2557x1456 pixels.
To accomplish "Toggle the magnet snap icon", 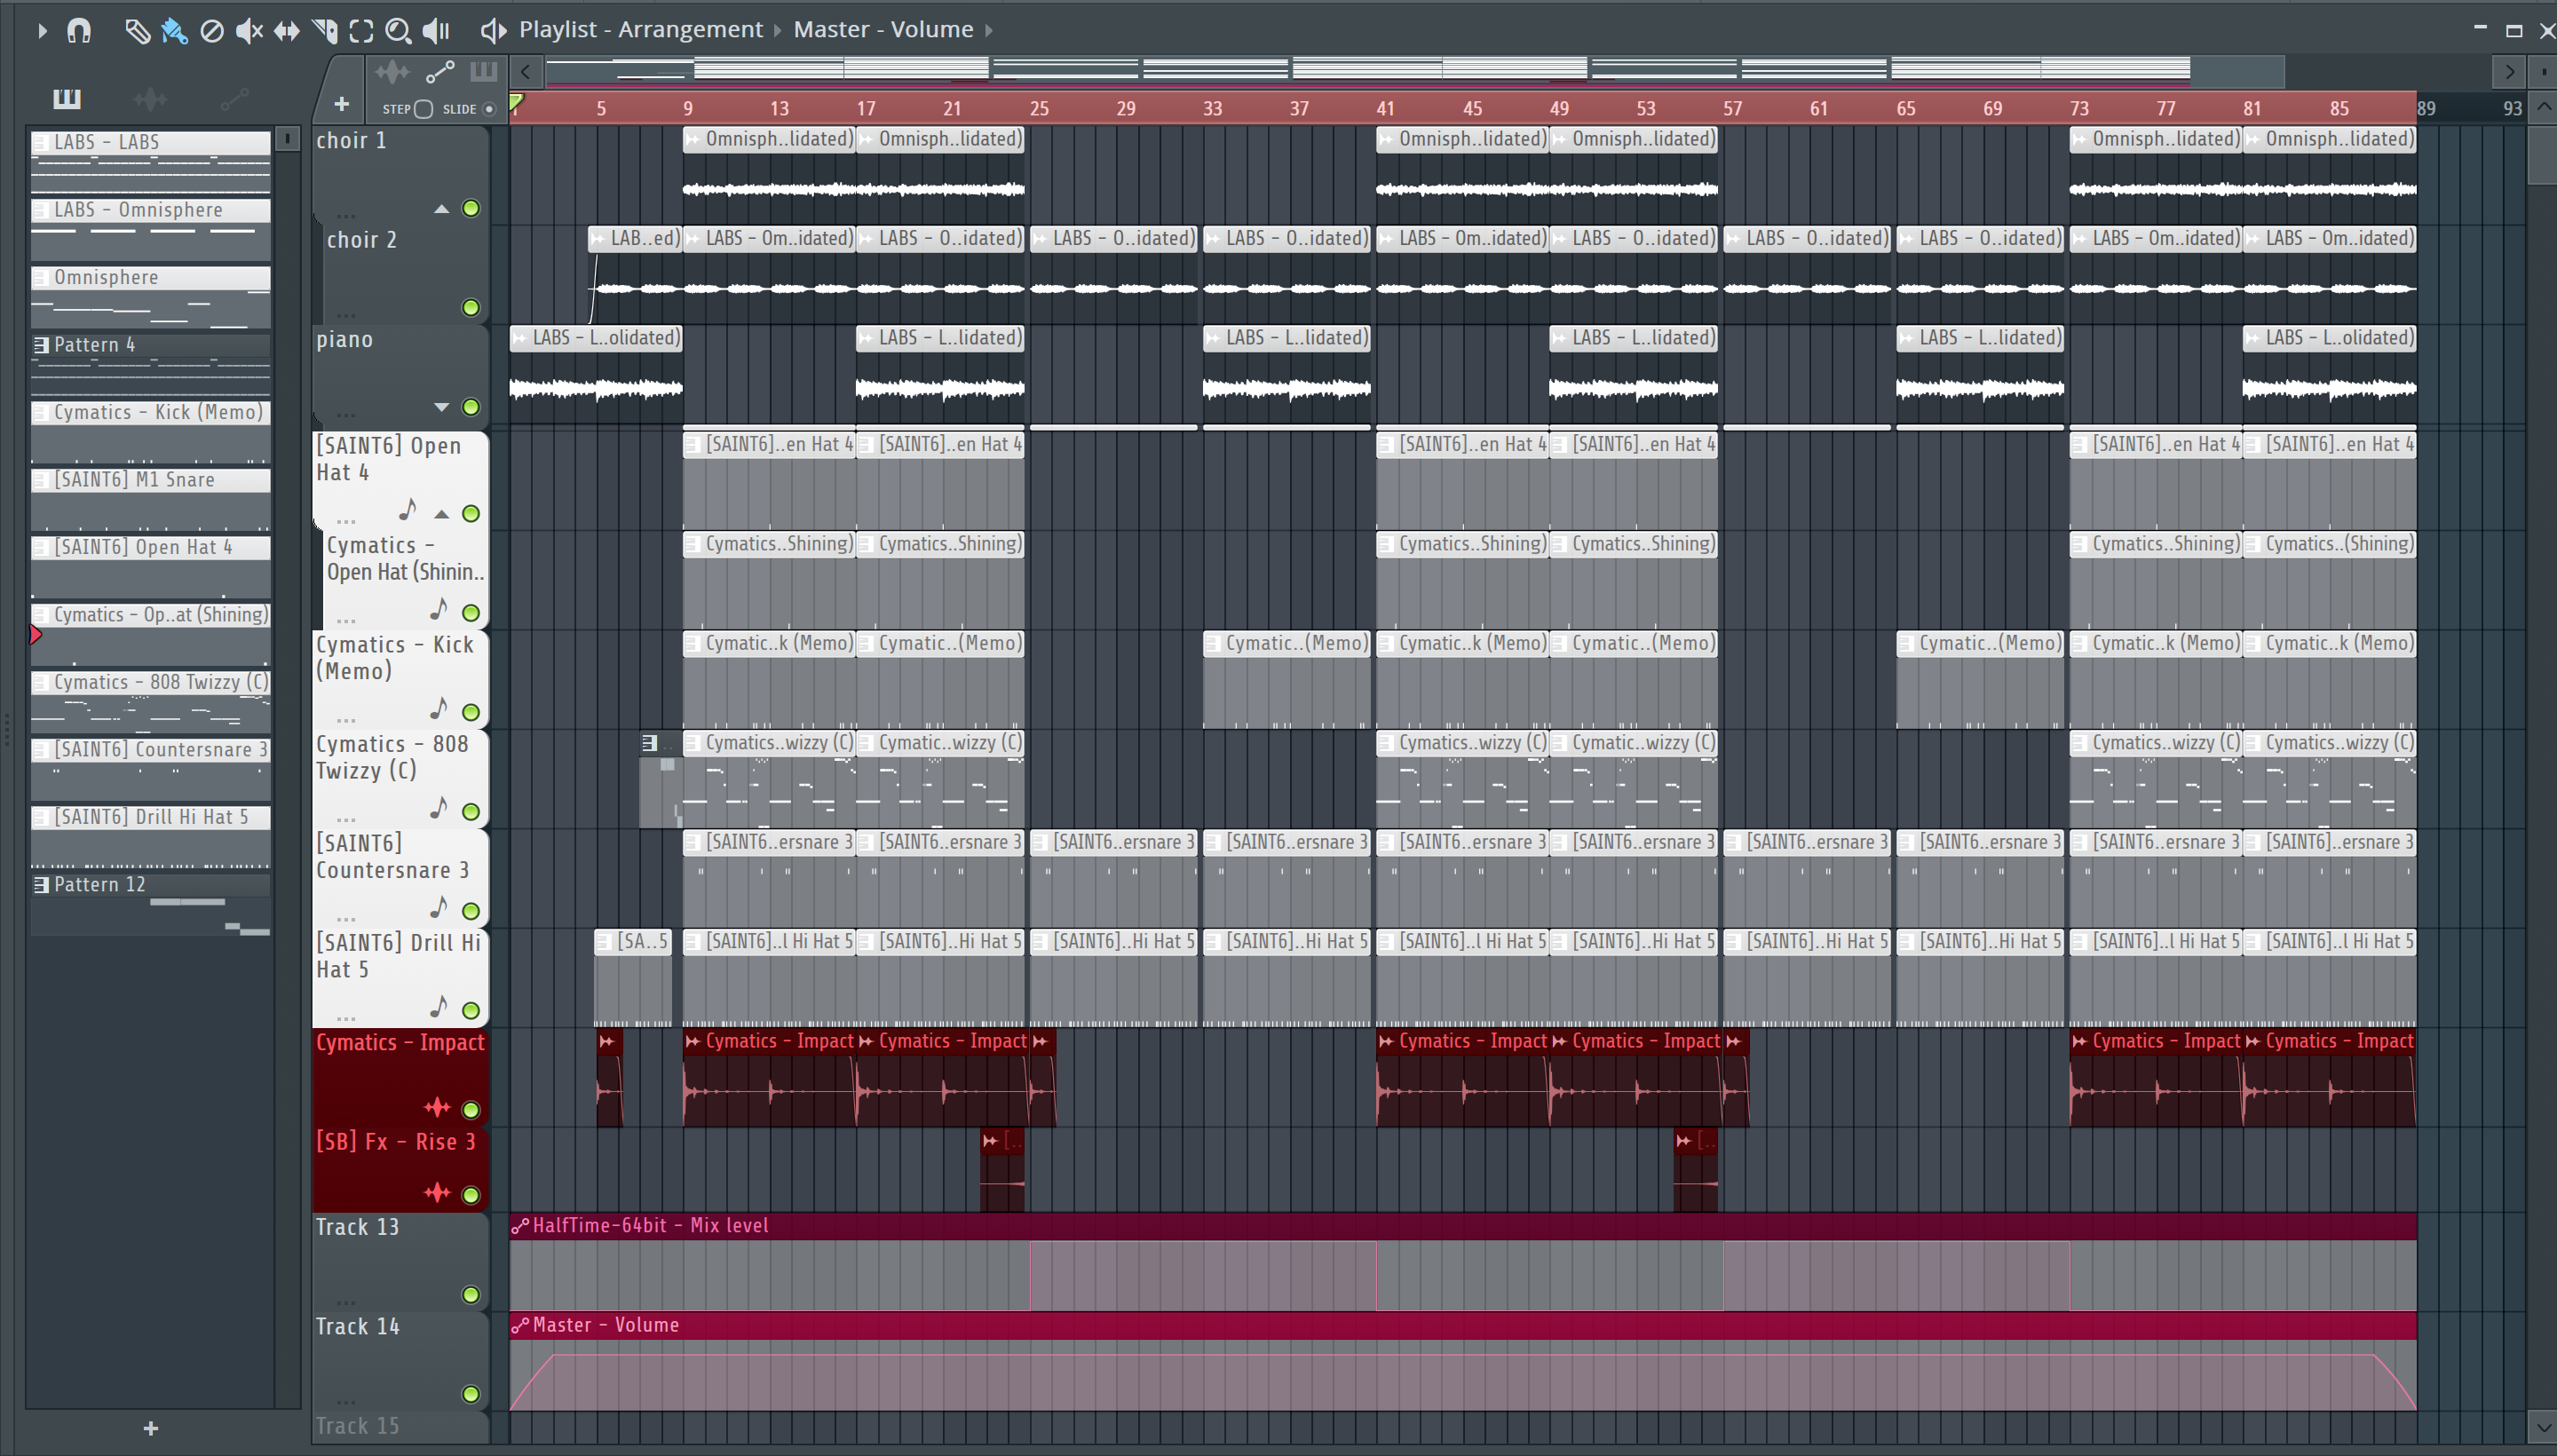I will [79, 30].
